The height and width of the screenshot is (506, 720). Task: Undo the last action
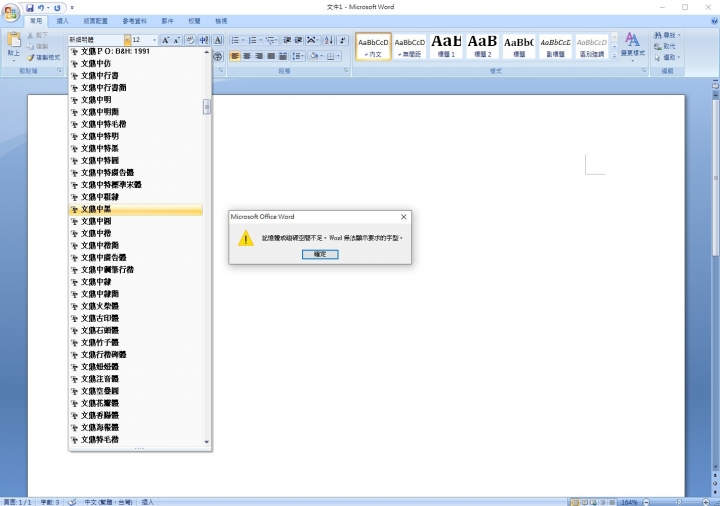[x=41, y=8]
